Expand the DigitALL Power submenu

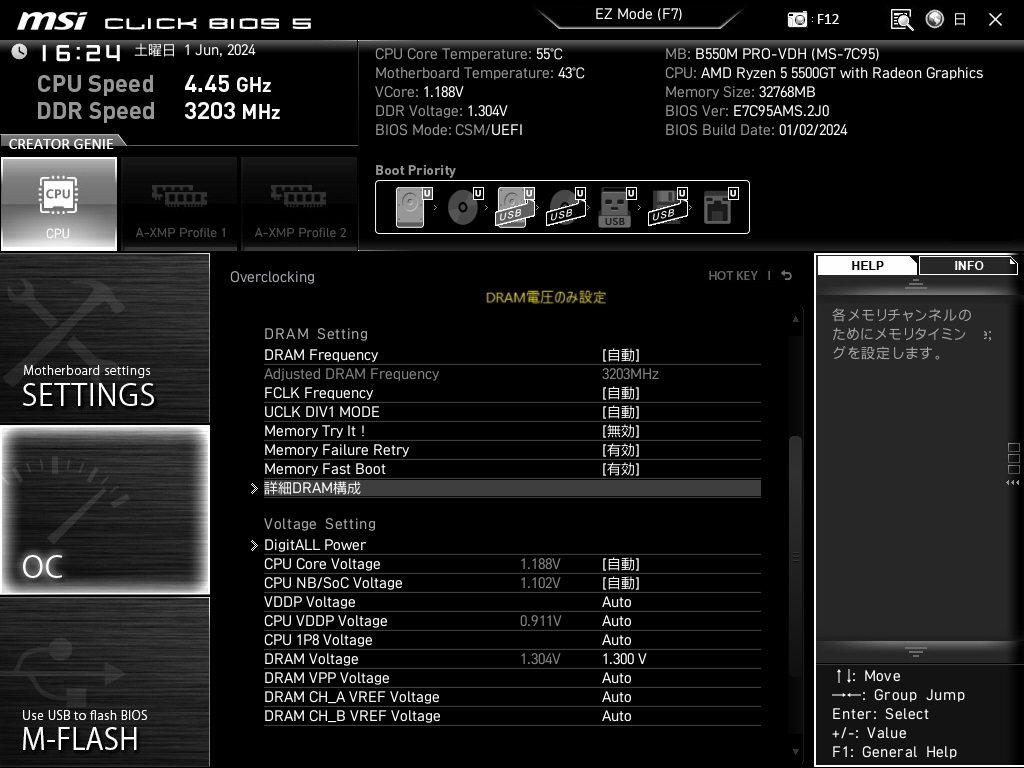click(512, 545)
